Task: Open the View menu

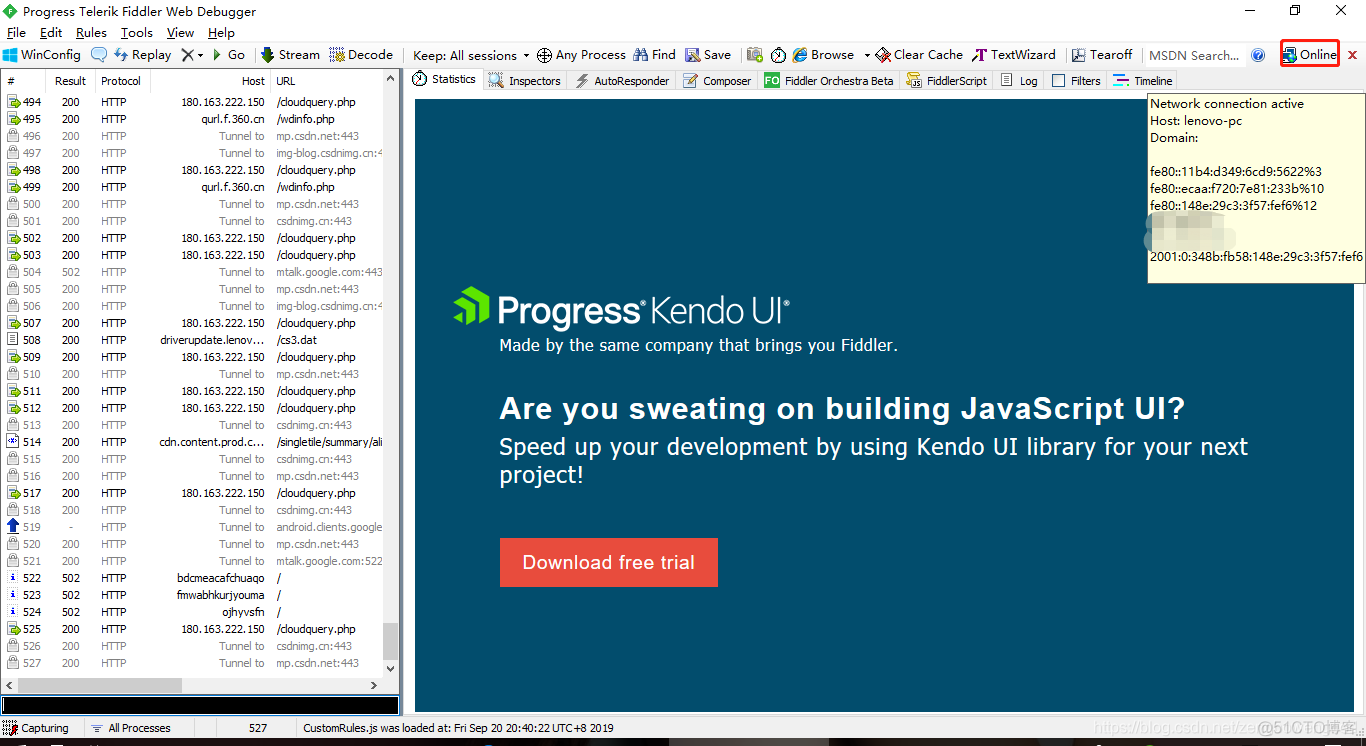Action: [x=181, y=33]
